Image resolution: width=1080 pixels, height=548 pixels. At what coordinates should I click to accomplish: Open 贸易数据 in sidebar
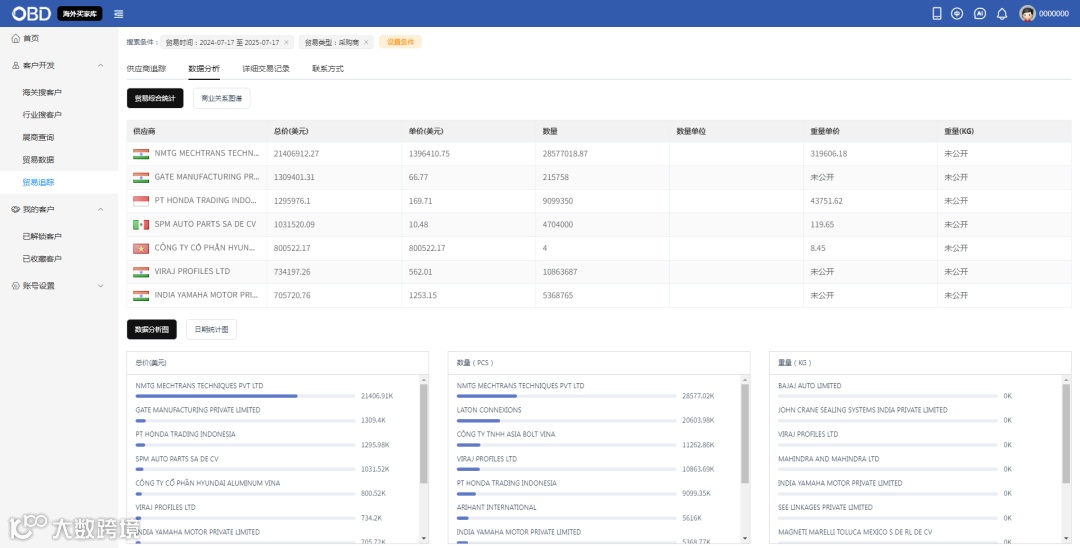[38, 160]
